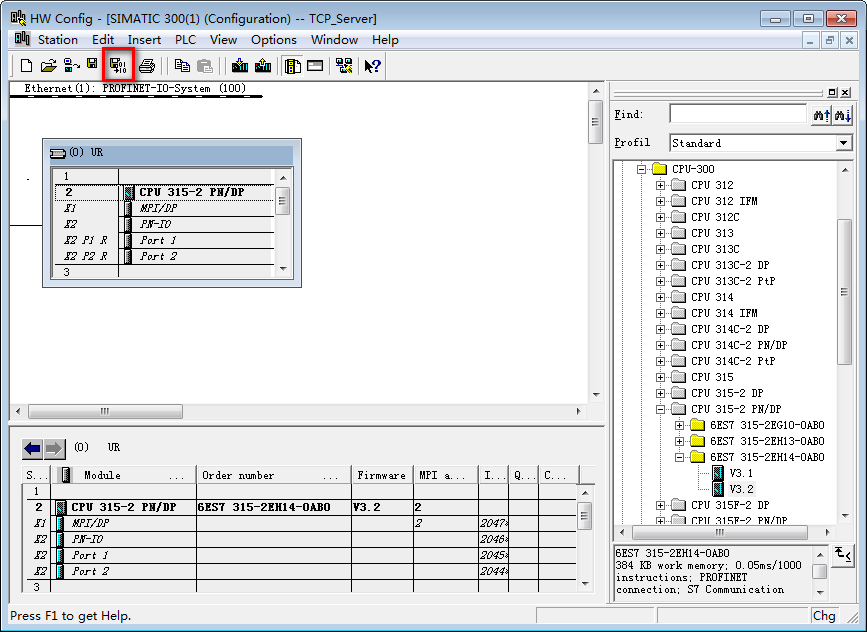Click the search upward binoculars icon
Screen dimensions: 867x632
point(821,115)
